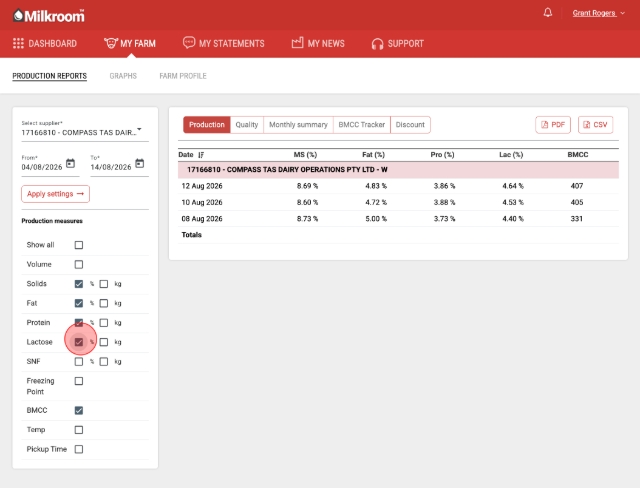Click the My News chart icon
640x488 pixels.
(297, 42)
